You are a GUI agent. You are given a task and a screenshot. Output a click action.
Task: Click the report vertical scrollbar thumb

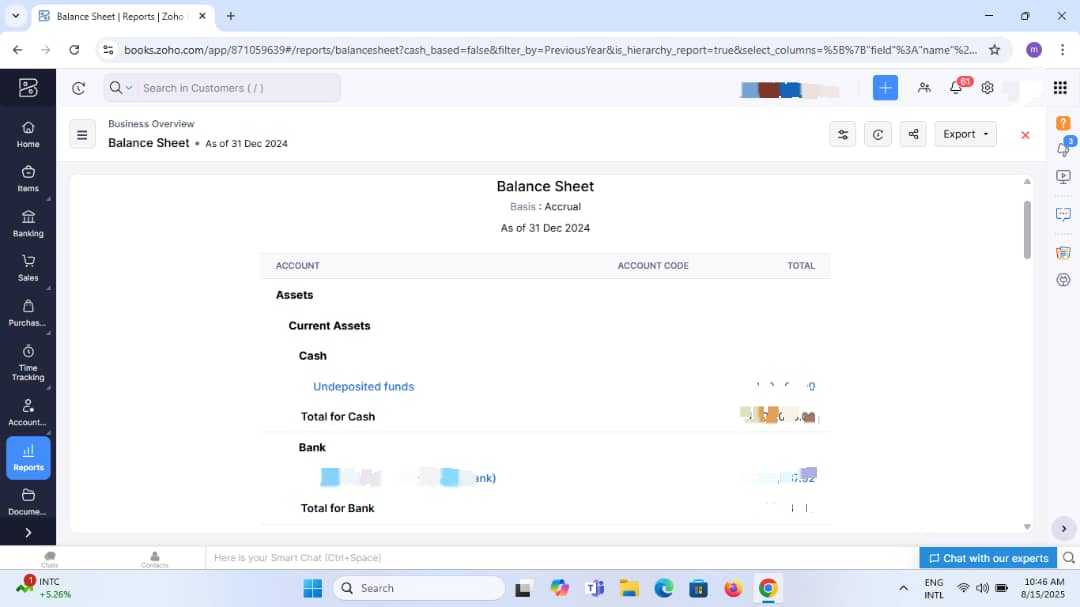click(1027, 229)
